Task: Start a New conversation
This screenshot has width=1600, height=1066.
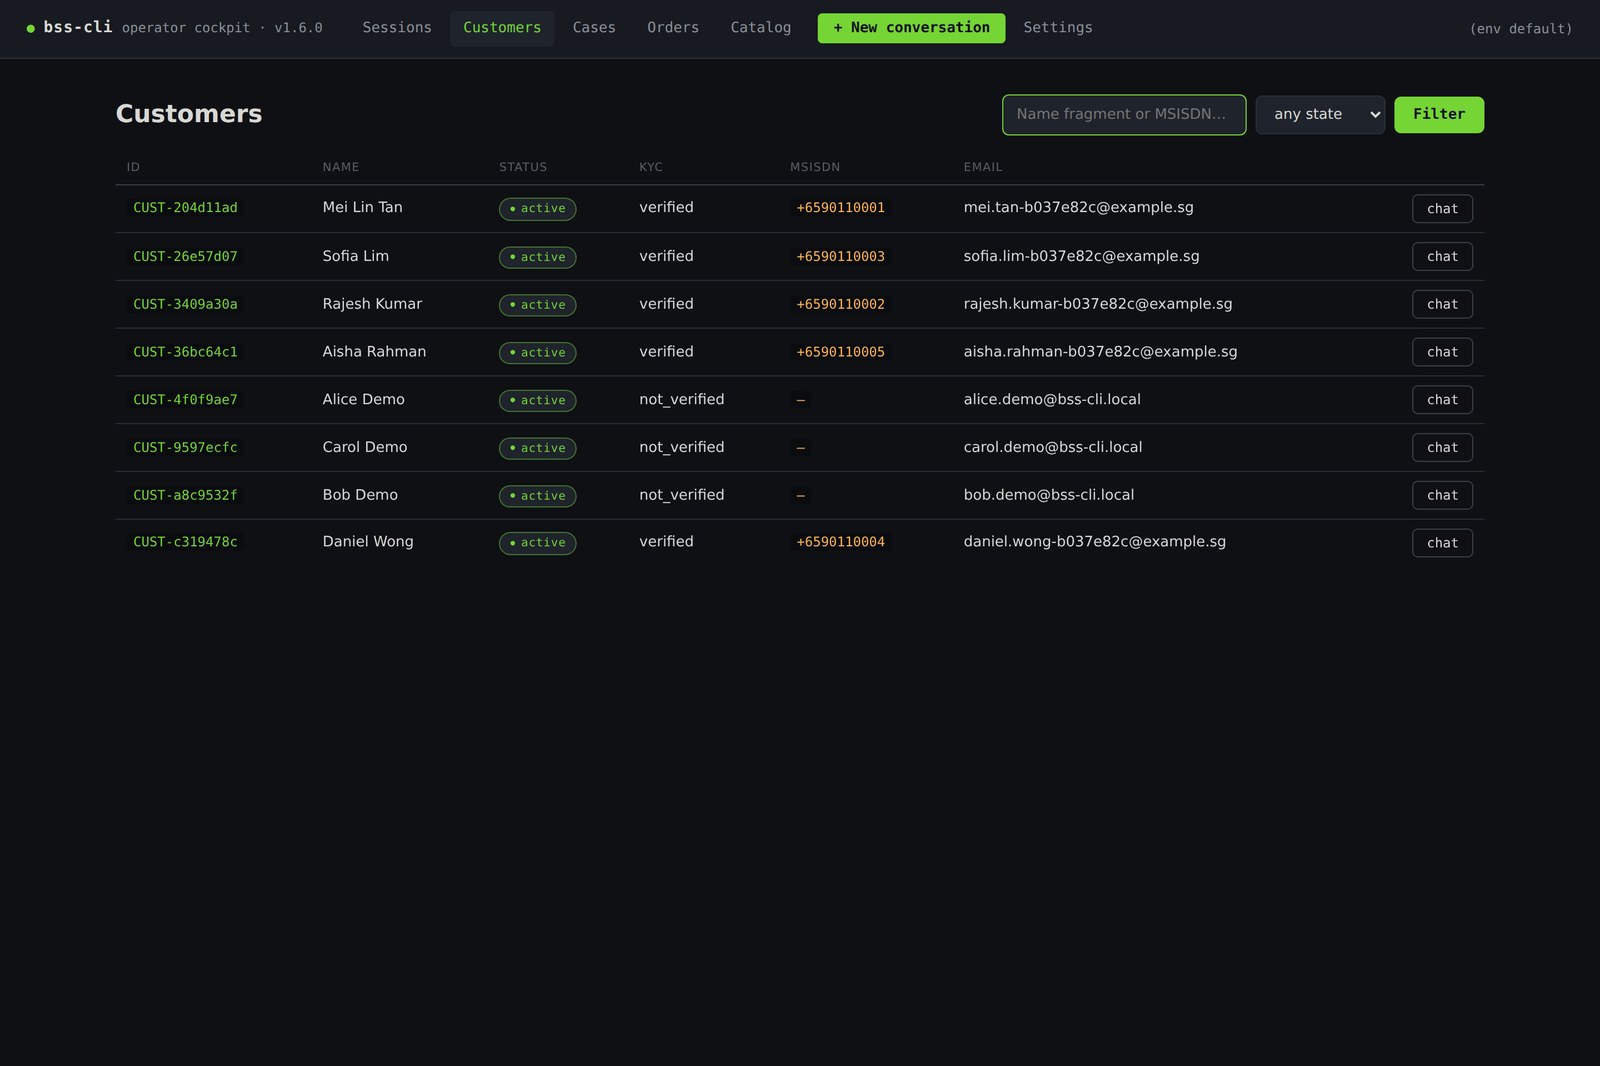Action: (911, 28)
